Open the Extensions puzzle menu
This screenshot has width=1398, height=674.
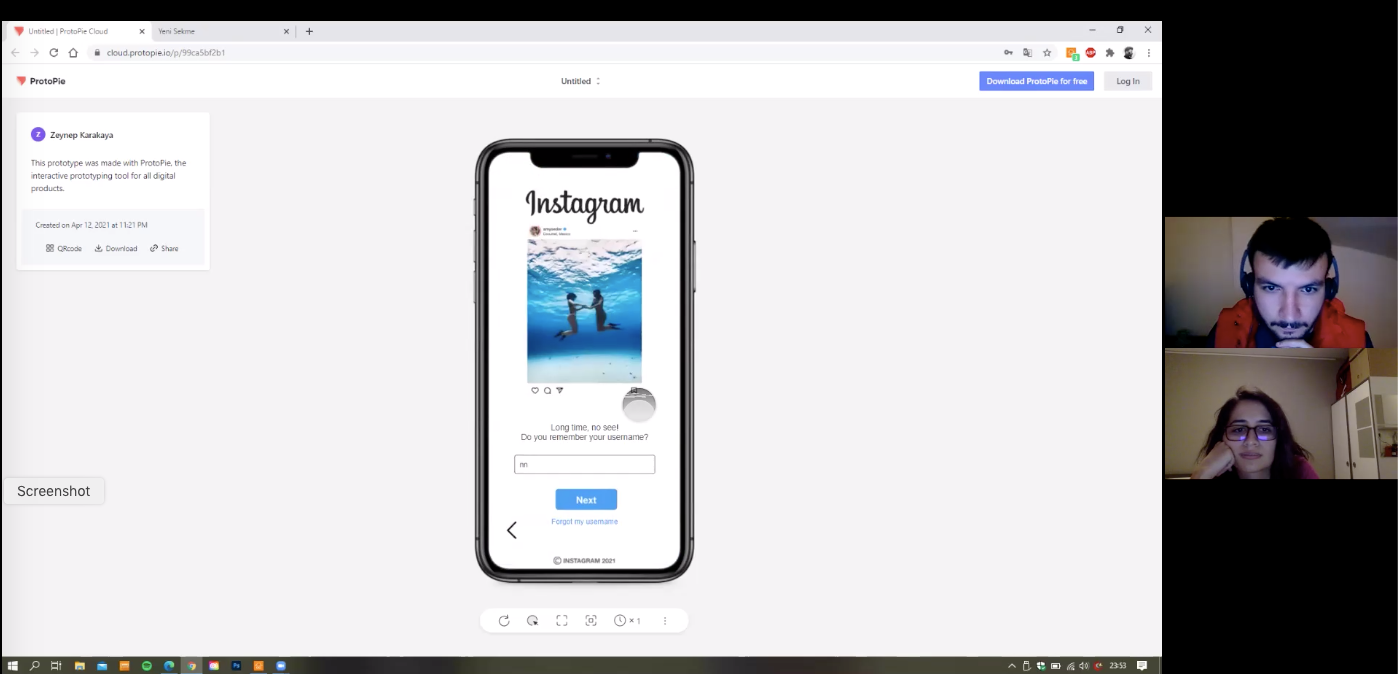click(1110, 53)
